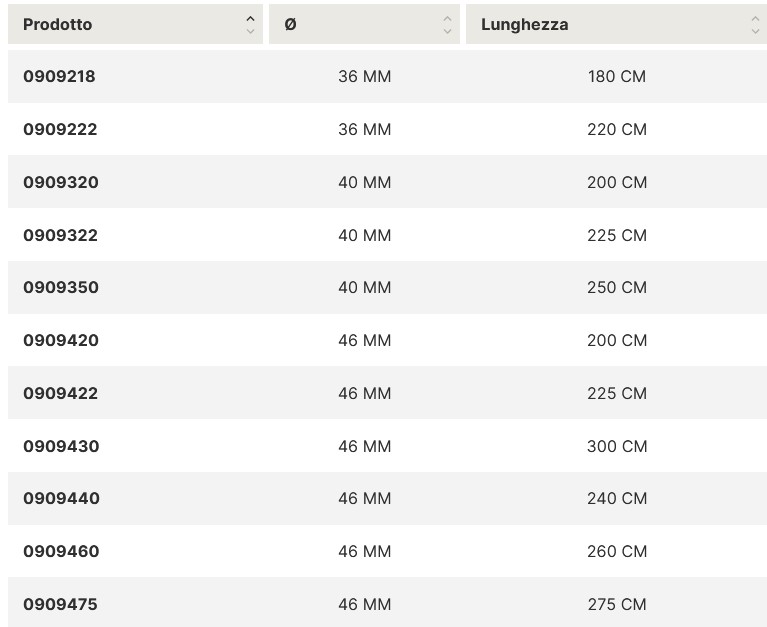This screenshot has width=767, height=627.
Task: Select product code 0909222
Action: [60, 130]
